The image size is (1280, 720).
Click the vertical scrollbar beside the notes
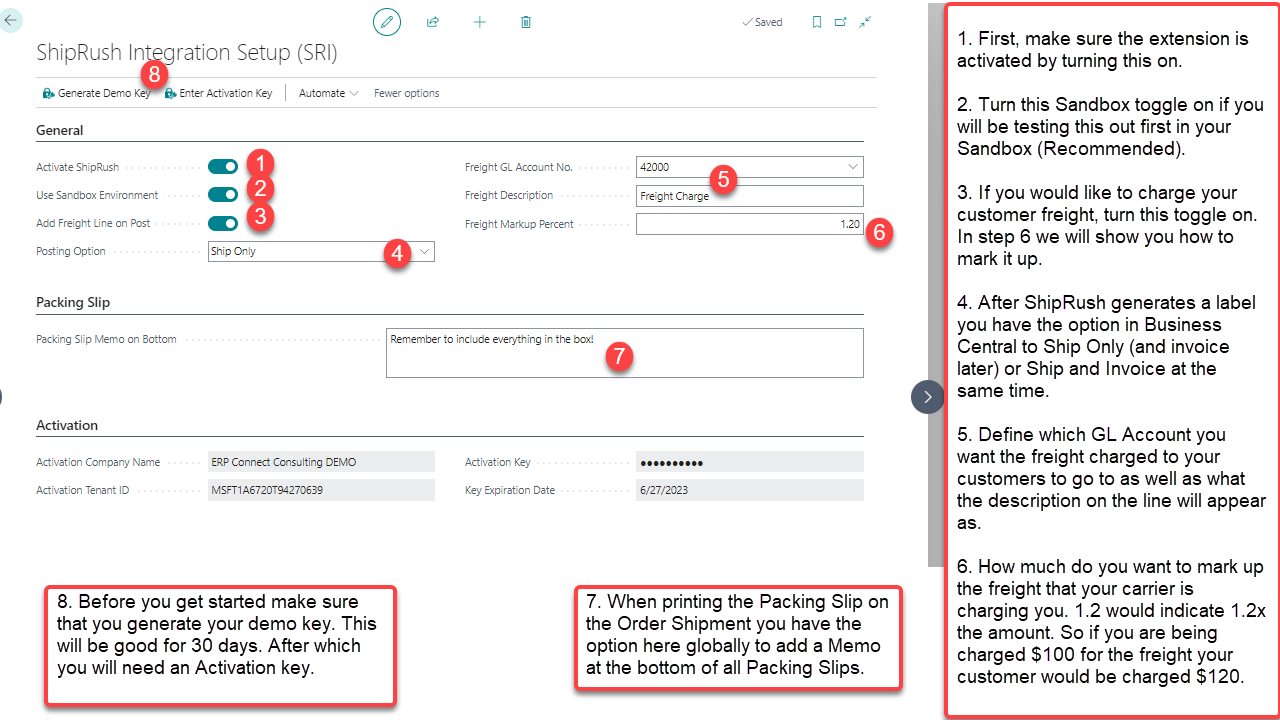pos(936,285)
